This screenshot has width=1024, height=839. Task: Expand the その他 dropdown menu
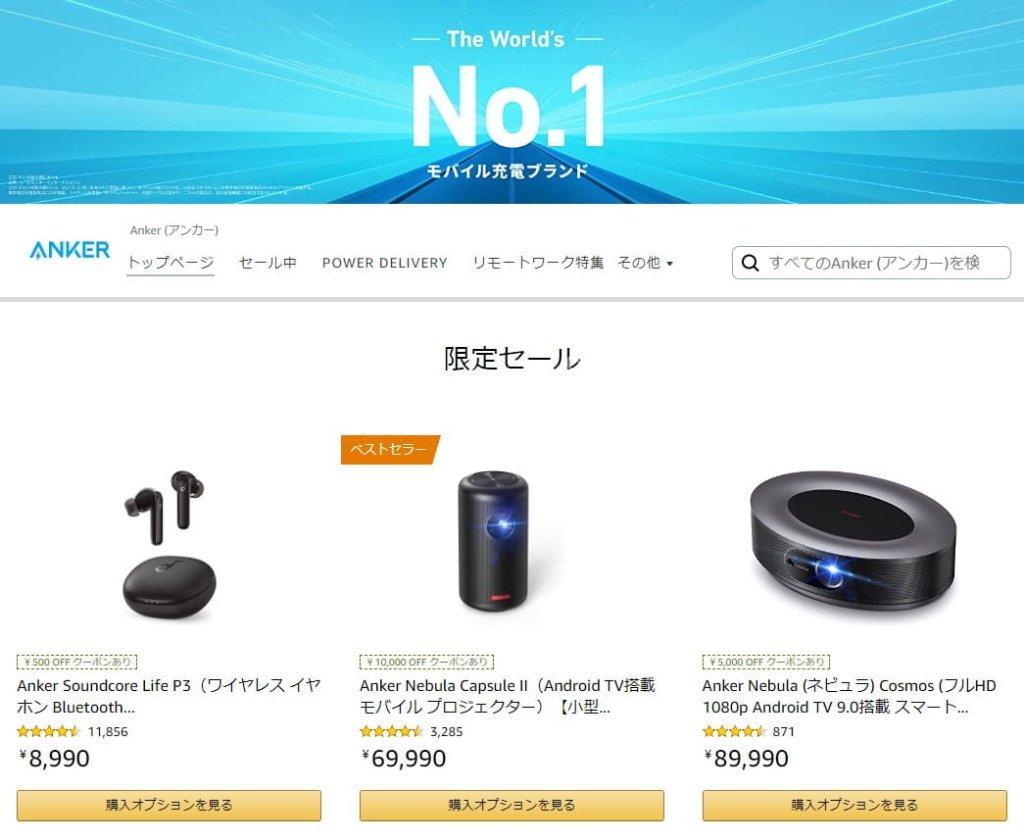pos(645,262)
